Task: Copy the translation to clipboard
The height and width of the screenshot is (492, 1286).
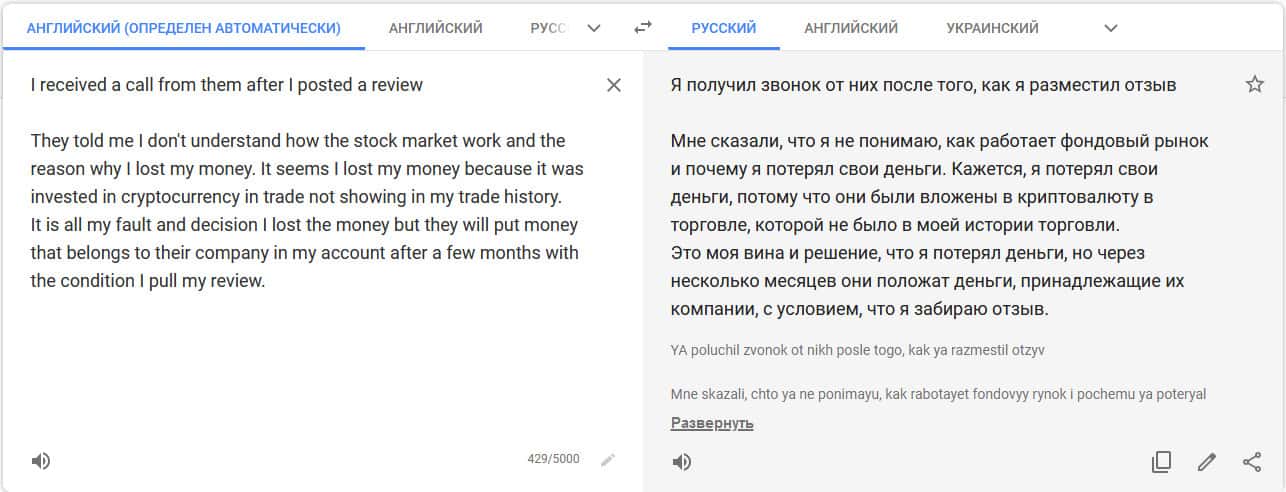Action: (x=1161, y=461)
